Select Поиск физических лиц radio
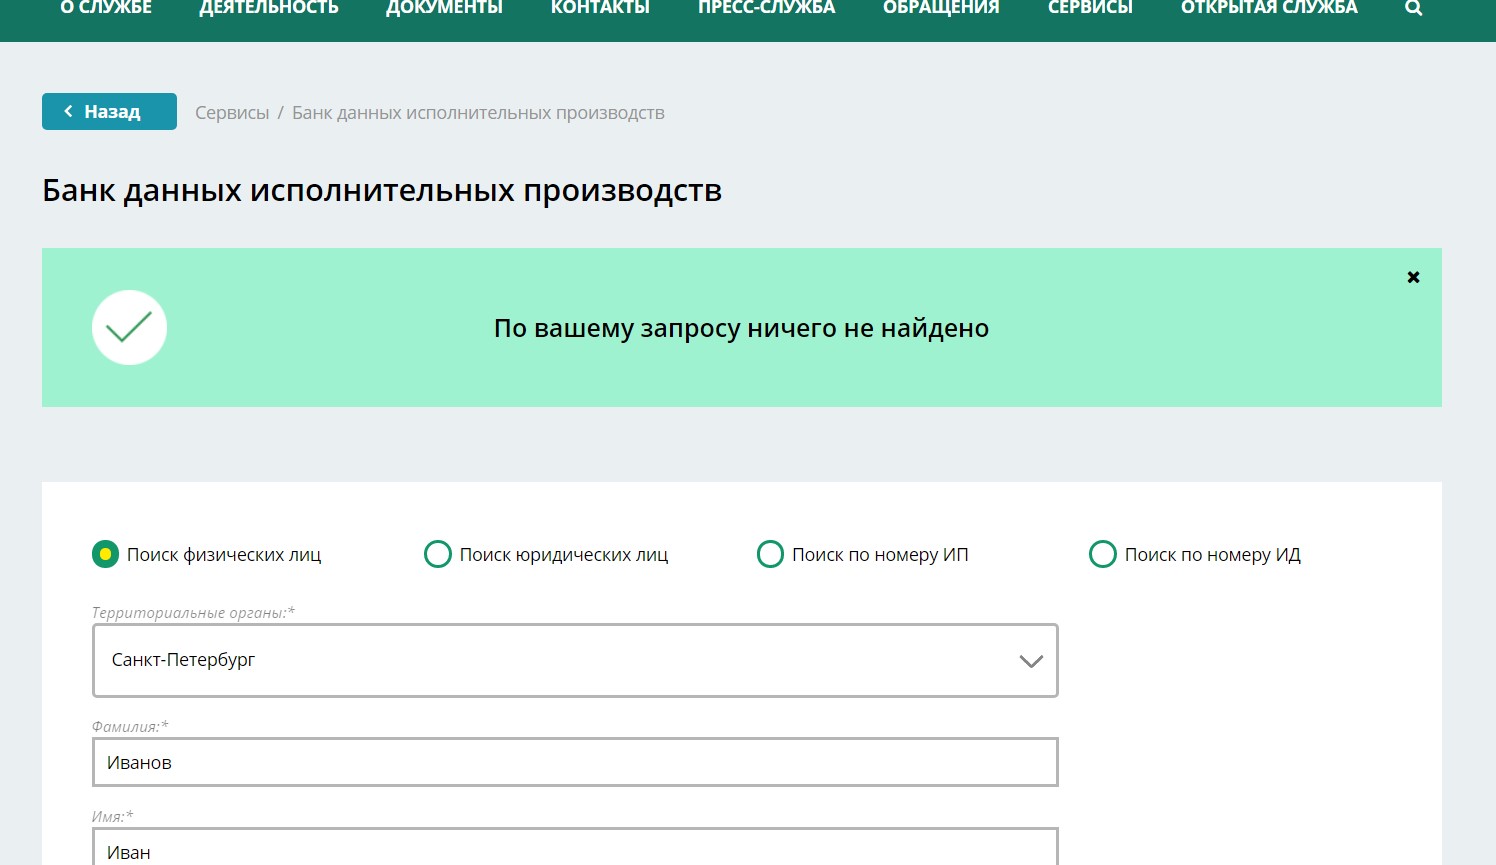 105,554
